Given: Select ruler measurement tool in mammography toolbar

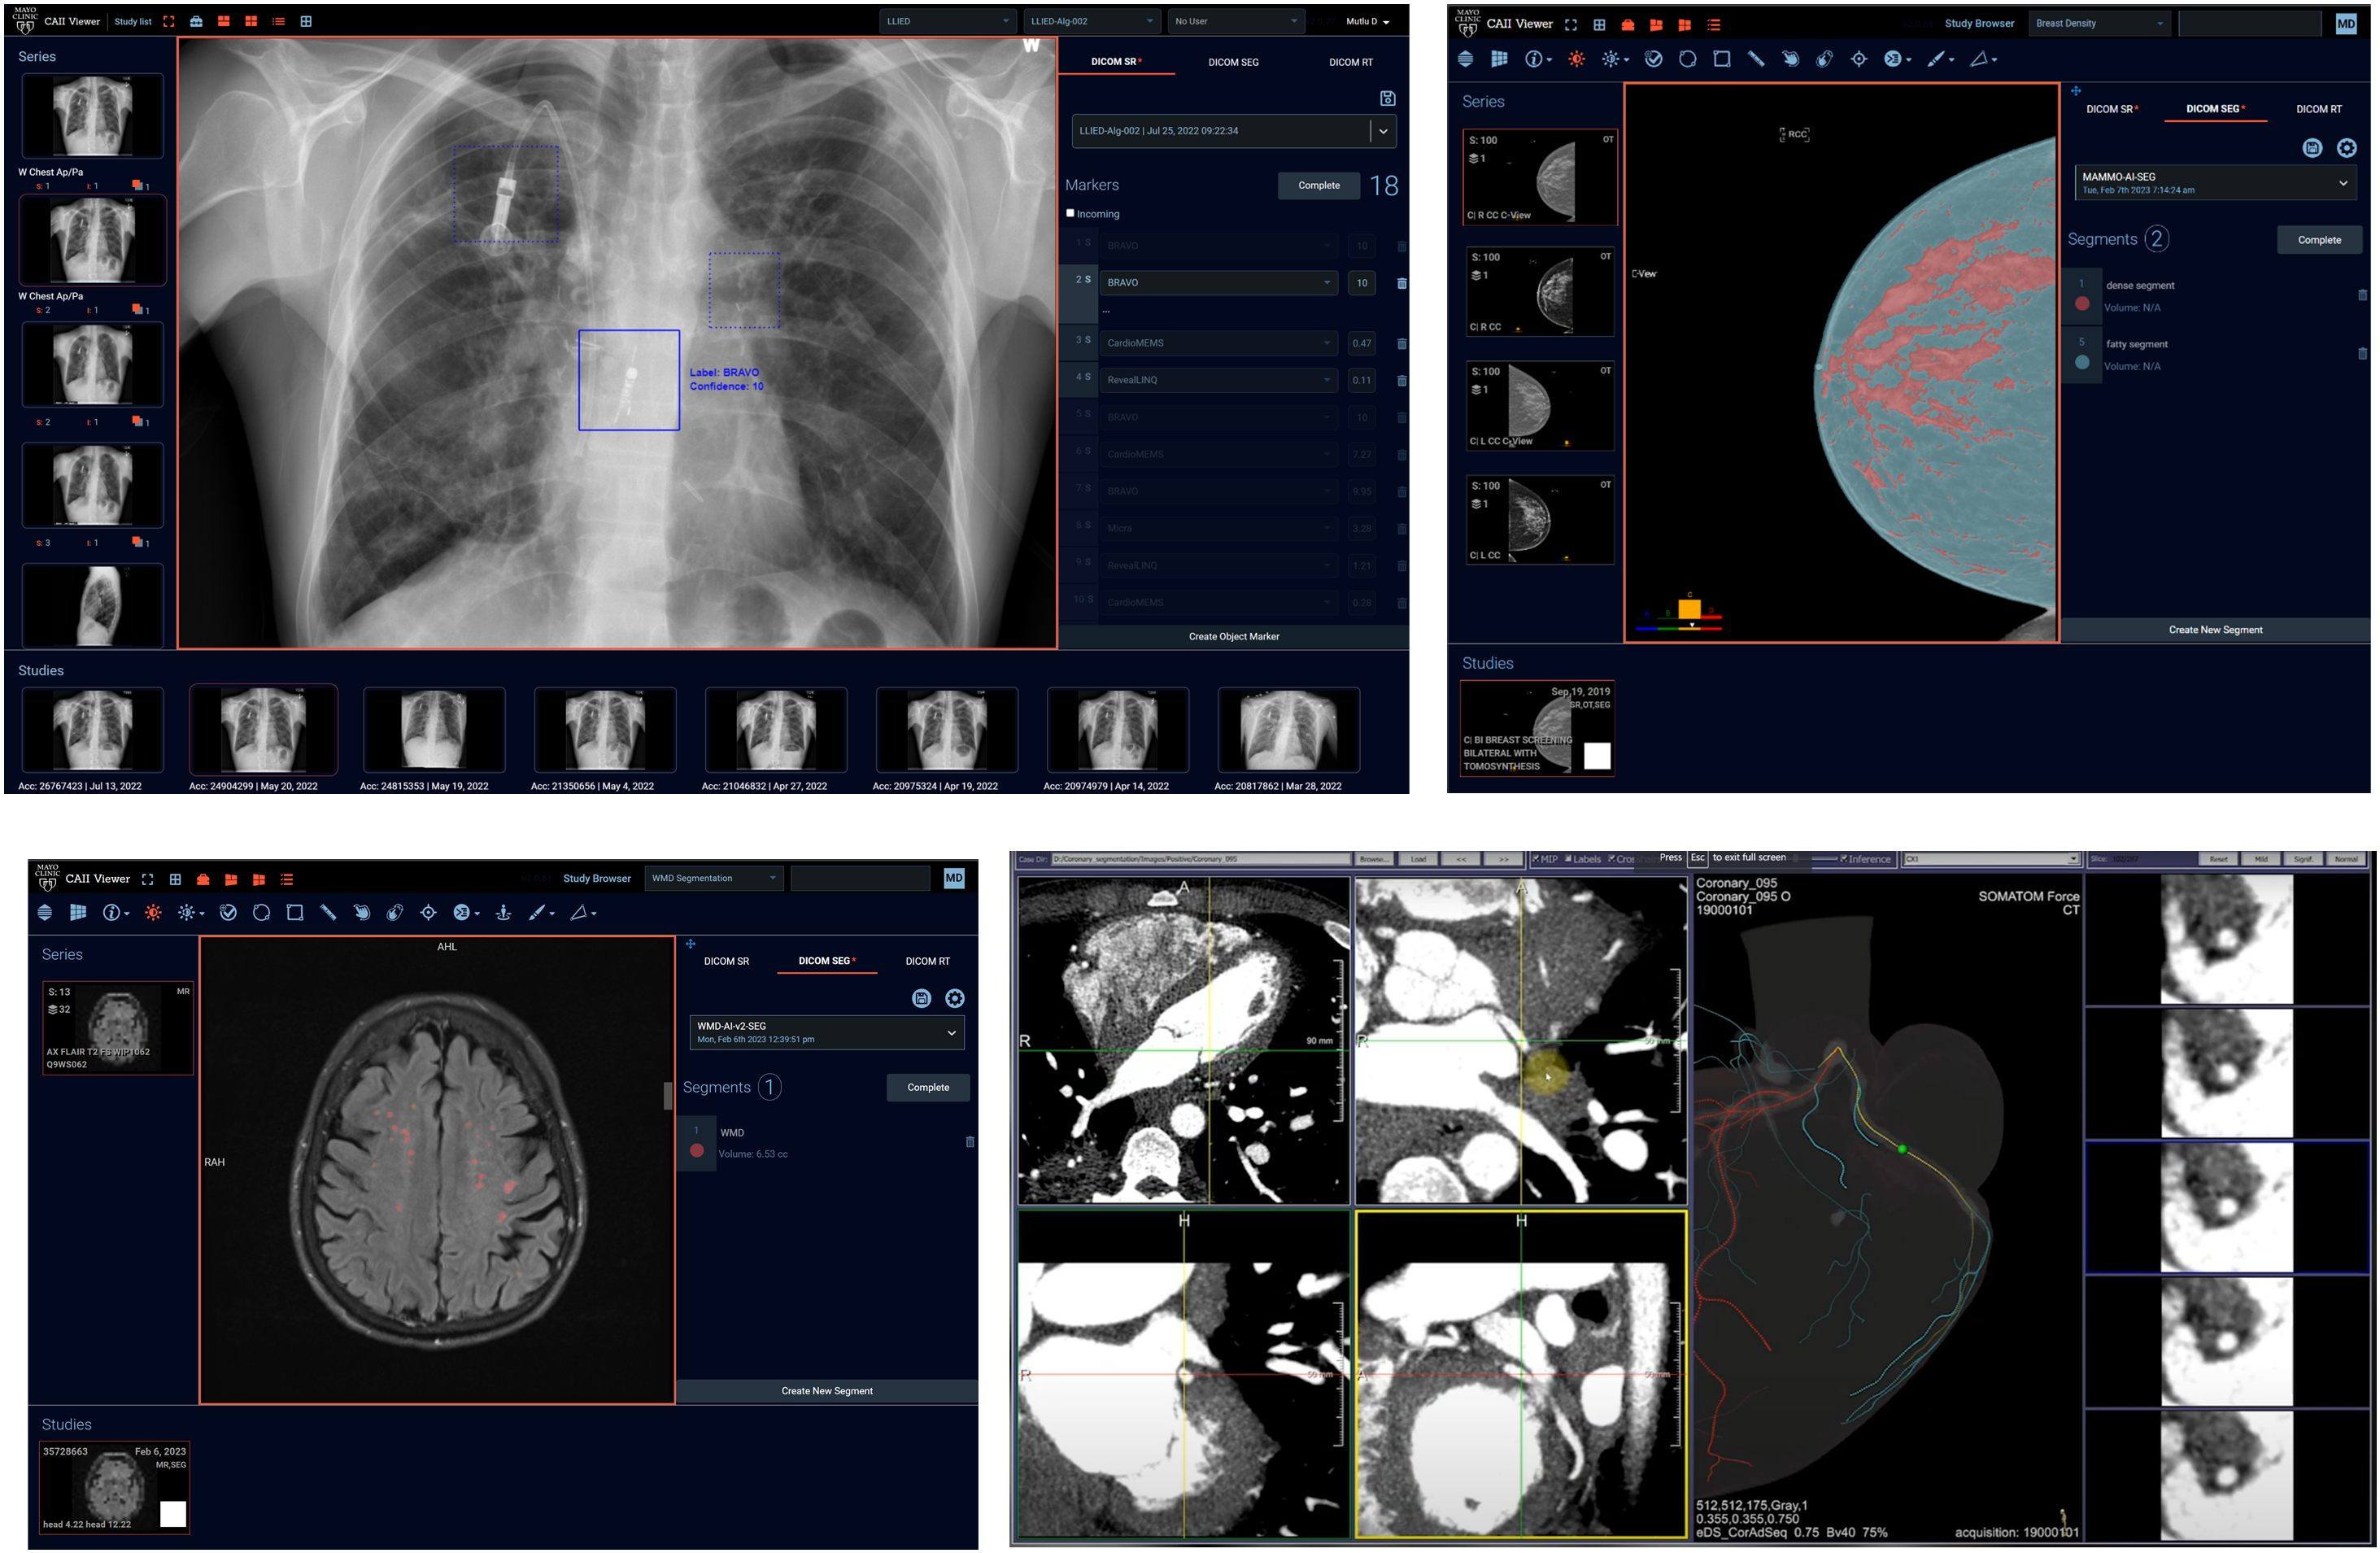Looking at the screenshot, I should [1755, 59].
